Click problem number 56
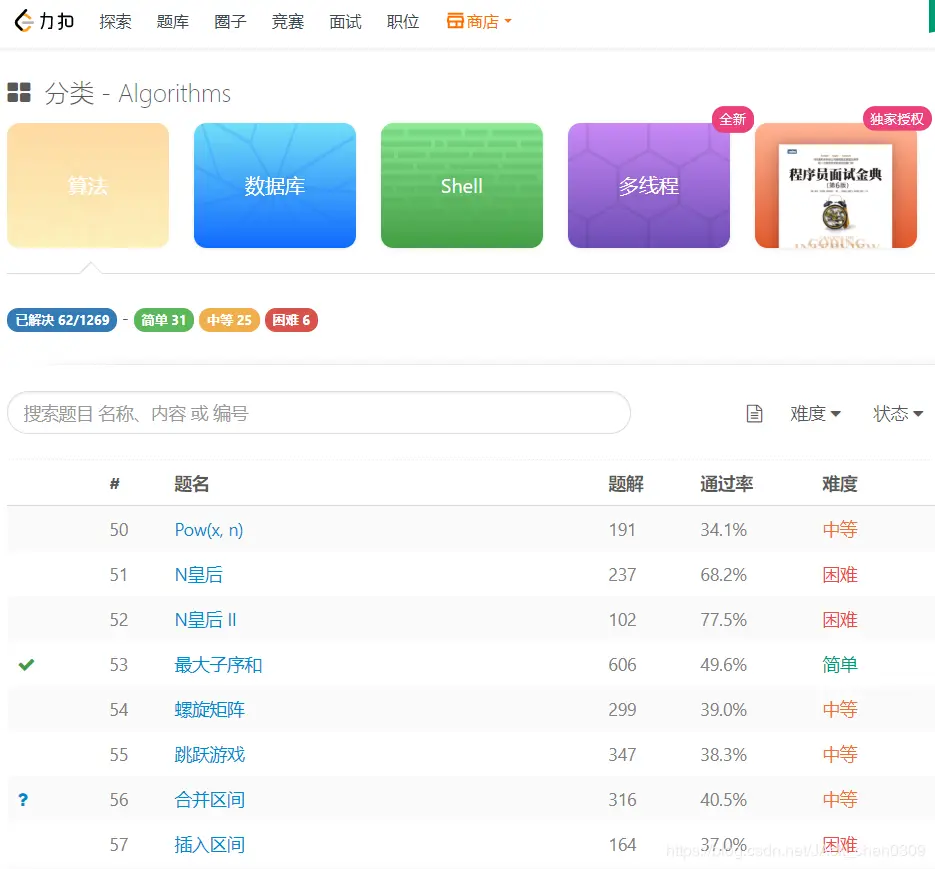The height and width of the screenshot is (869, 935). [119, 800]
